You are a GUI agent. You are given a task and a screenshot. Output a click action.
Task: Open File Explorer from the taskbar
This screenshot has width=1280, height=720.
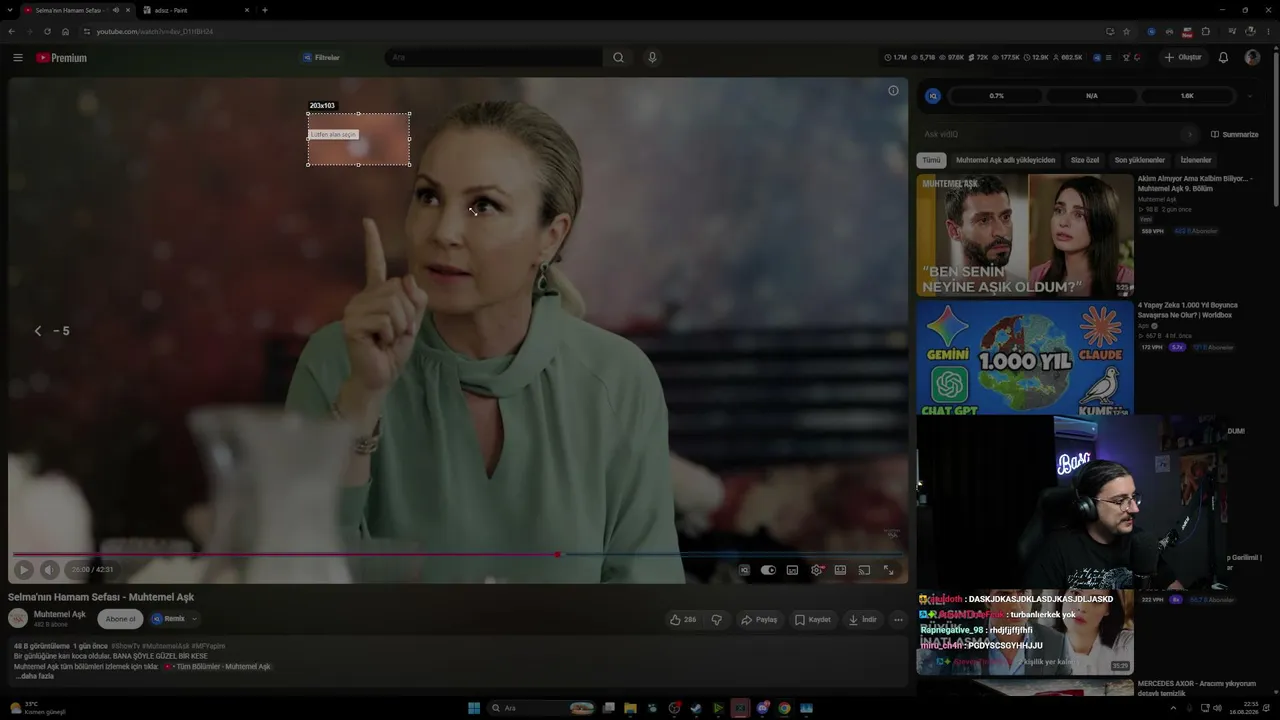click(x=630, y=708)
